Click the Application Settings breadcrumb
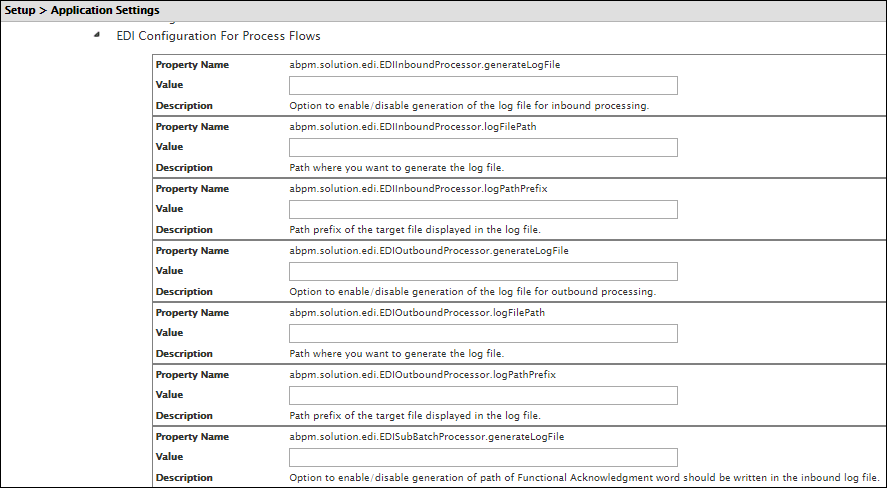Viewport: 887px width, 488px height. click(x=108, y=10)
